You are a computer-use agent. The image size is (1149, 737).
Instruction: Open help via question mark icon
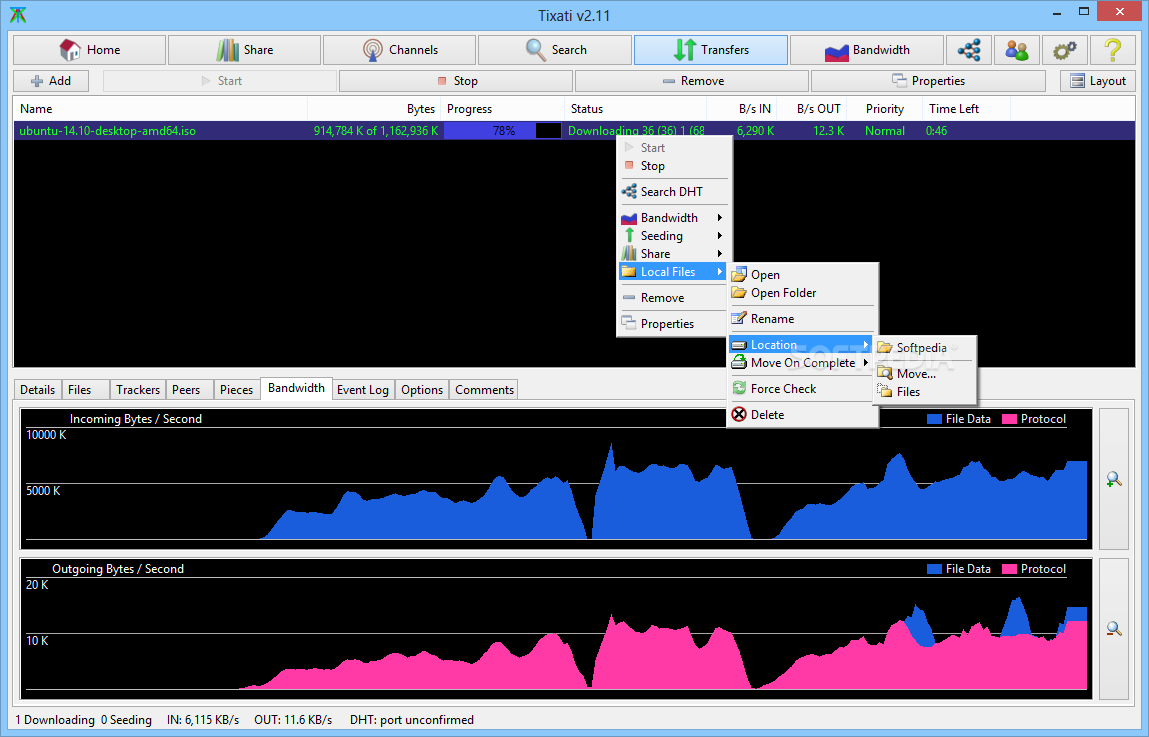(1112, 50)
